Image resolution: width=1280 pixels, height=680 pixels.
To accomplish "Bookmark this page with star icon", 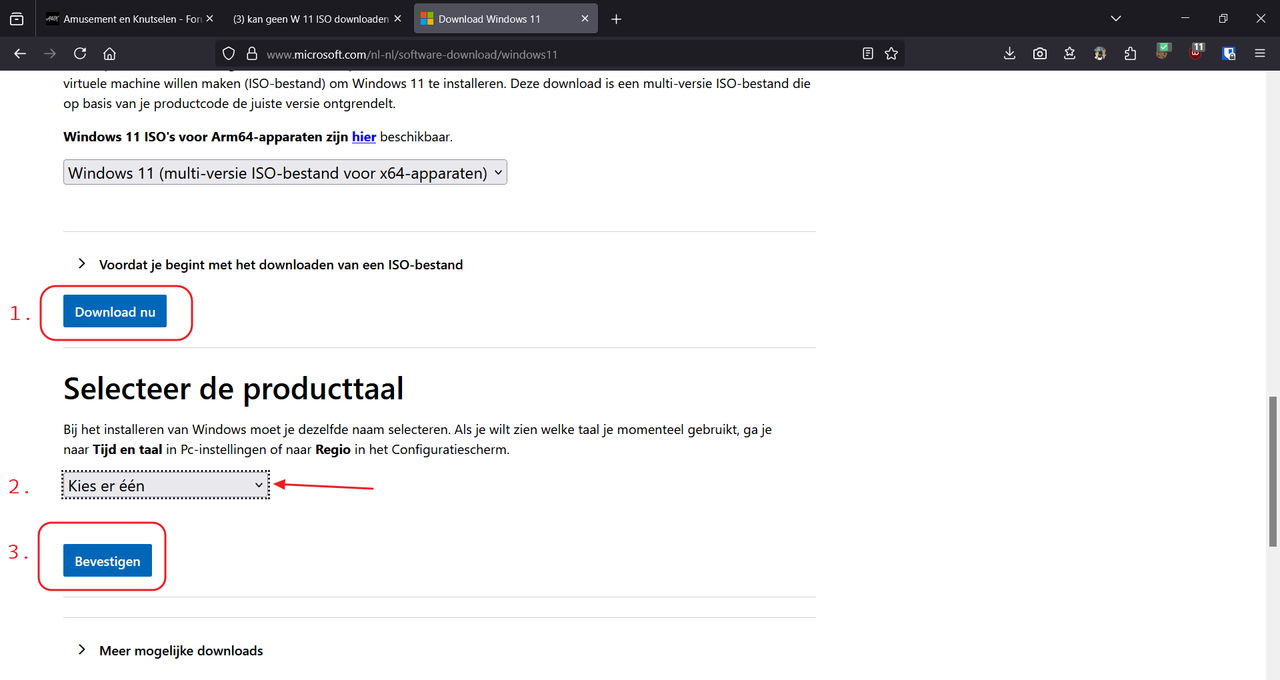I will 891,53.
